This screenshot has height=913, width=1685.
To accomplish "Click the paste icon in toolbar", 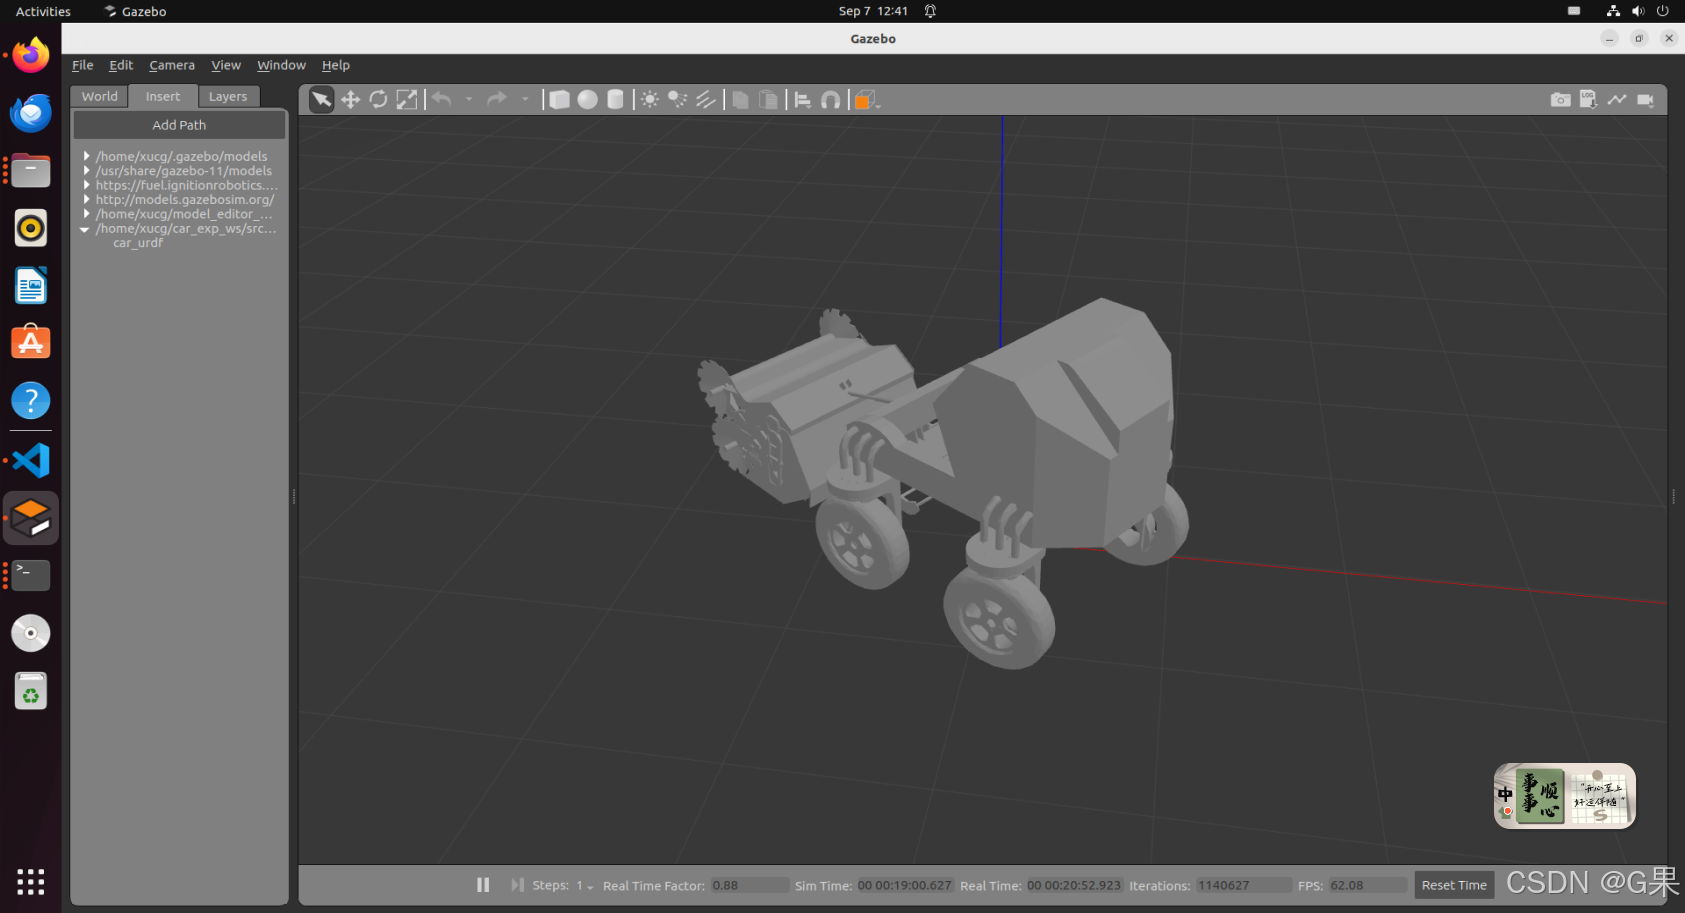I will [x=769, y=99].
